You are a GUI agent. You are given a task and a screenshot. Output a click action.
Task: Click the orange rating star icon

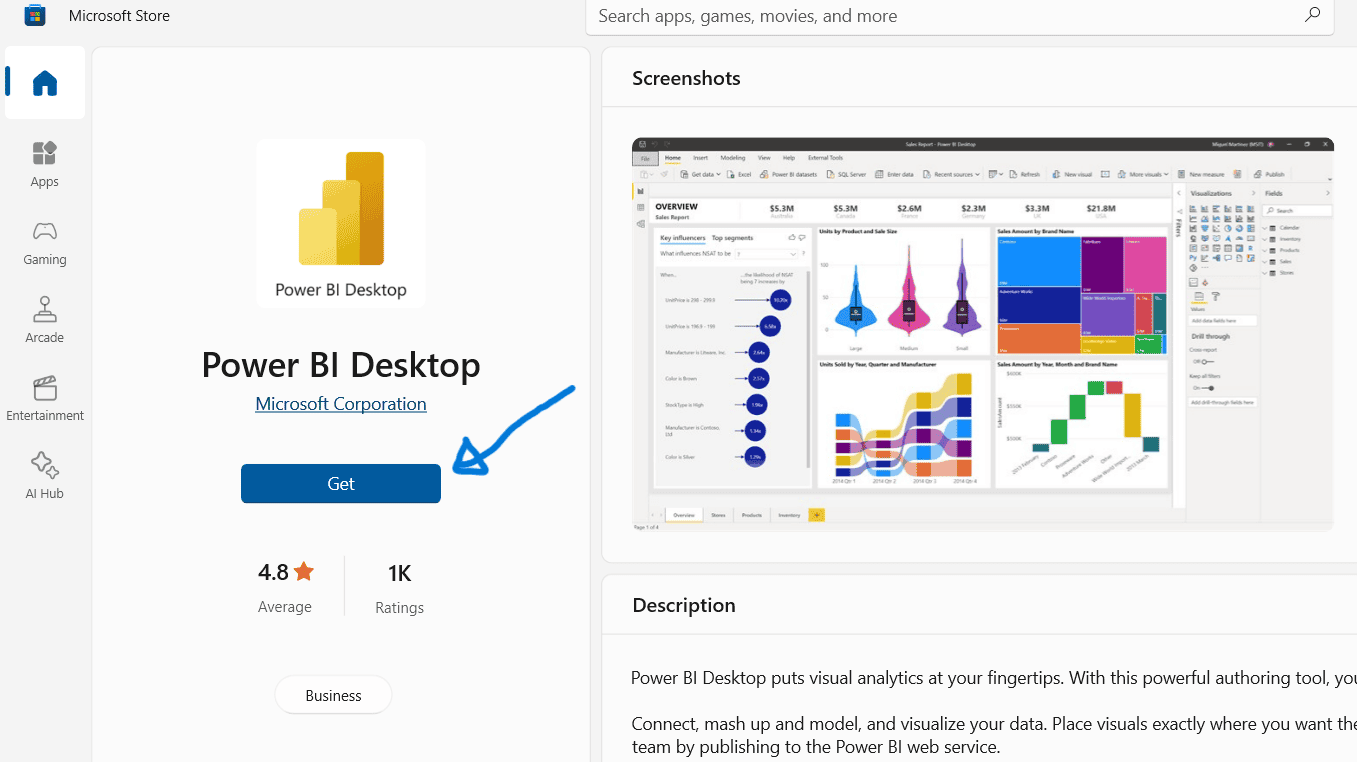[x=304, y=572]
